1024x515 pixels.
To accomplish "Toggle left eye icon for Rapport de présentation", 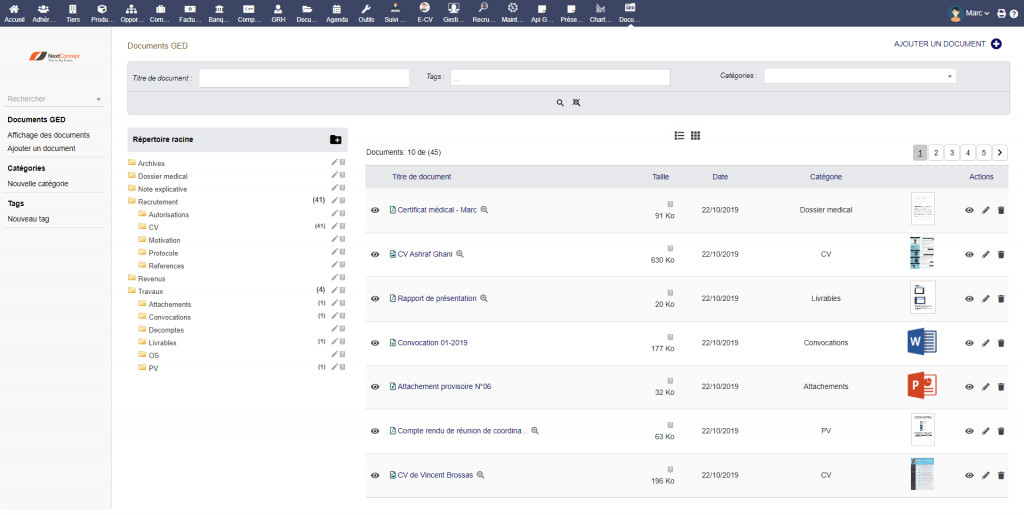I will tap(375, 299).
